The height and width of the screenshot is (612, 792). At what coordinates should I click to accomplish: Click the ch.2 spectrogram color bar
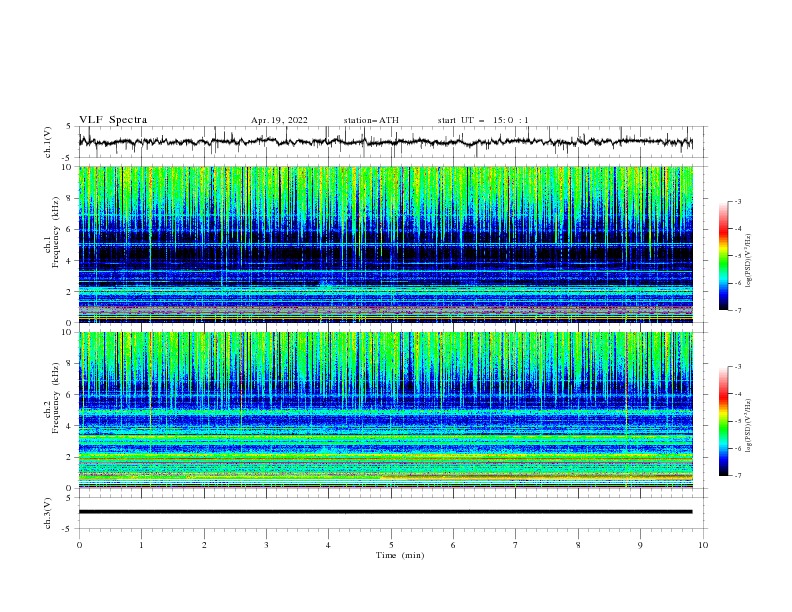(724, 421)
